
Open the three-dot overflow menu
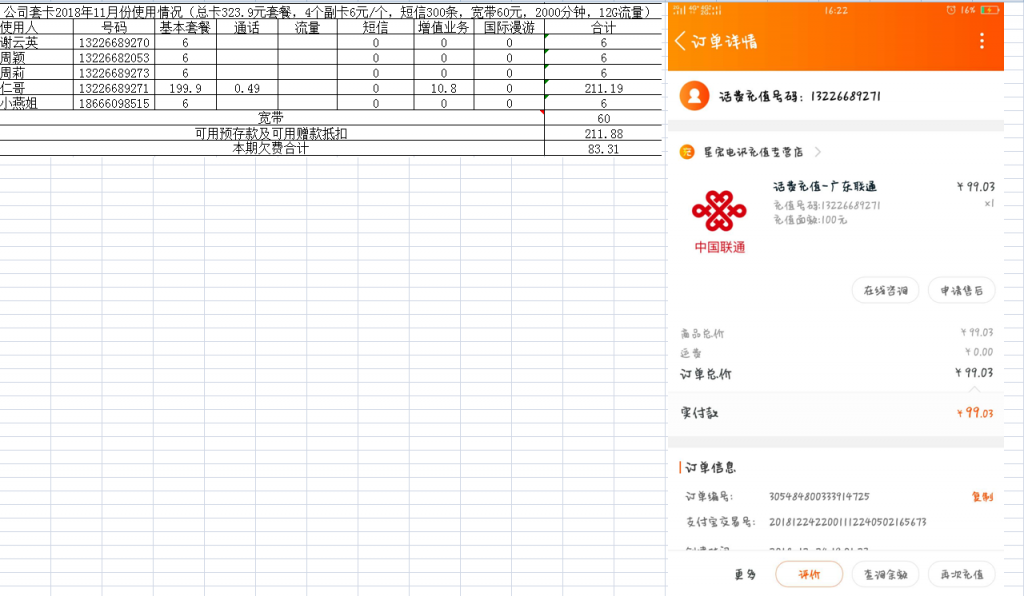click(x=981, y=41)
